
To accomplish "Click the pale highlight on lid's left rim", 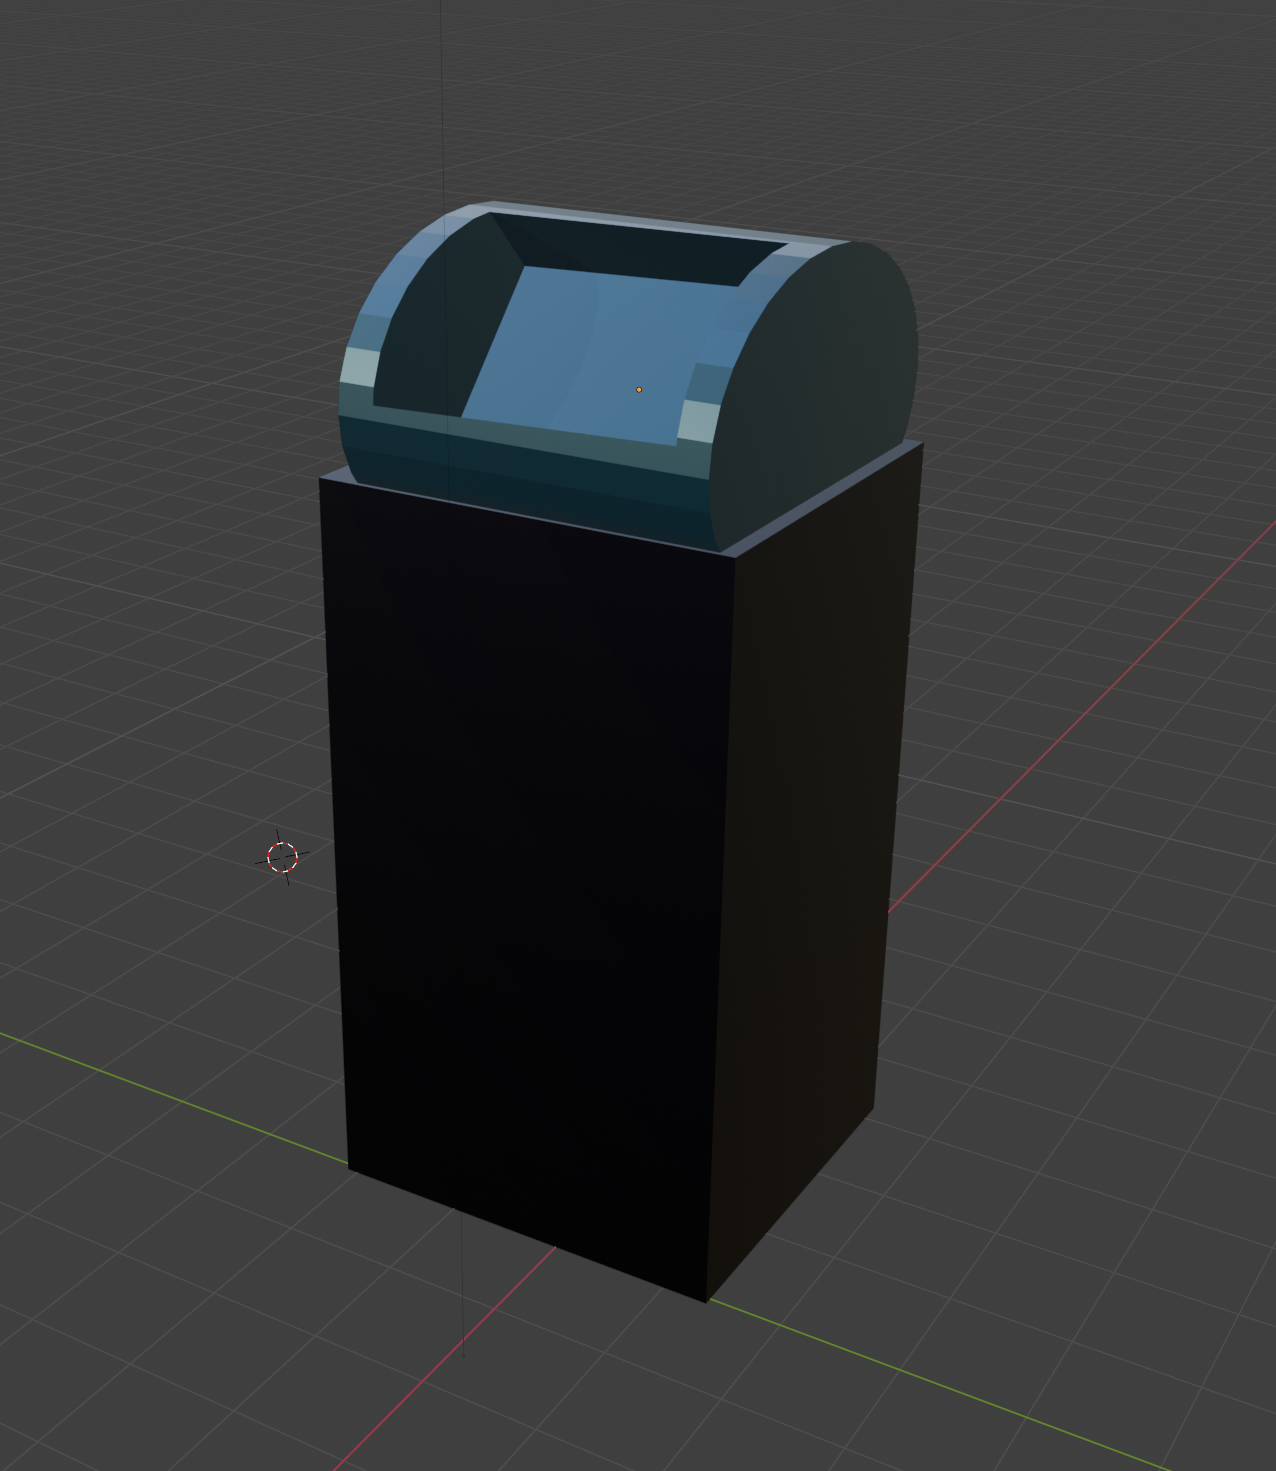I will 360,366.
